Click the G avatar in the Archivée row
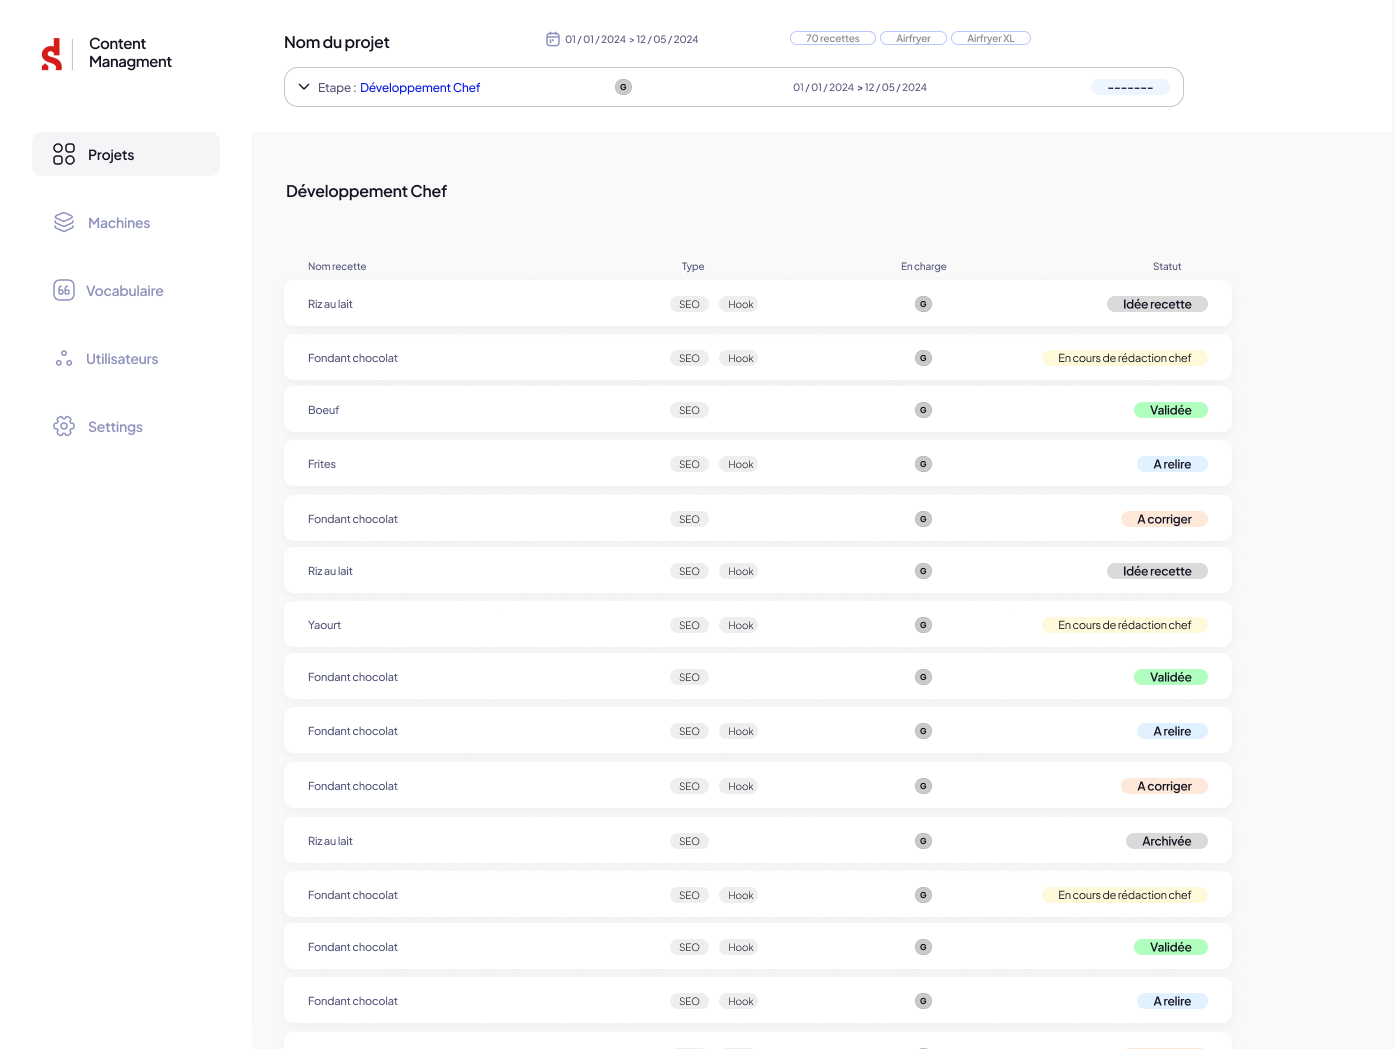The height and width of the screenshot is (1049, 1395). click(x=923, y=841)
